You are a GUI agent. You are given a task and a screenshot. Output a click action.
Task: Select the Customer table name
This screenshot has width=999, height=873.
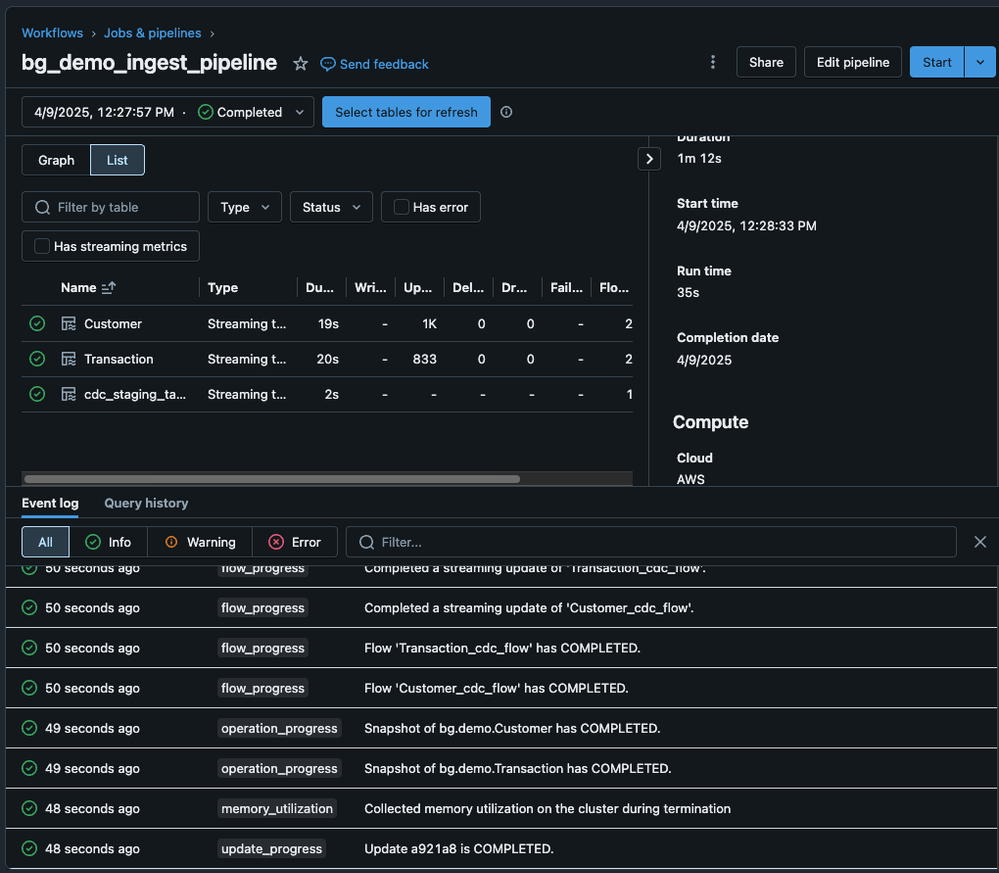pyautogui.click(x=113, y=324)
